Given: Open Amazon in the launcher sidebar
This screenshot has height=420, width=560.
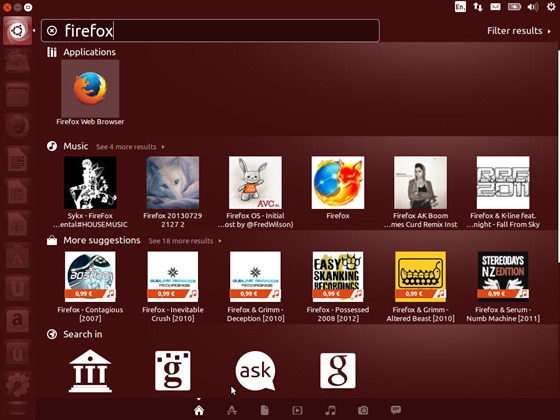Looking at the screenshot, I should (x=17, y=320).
